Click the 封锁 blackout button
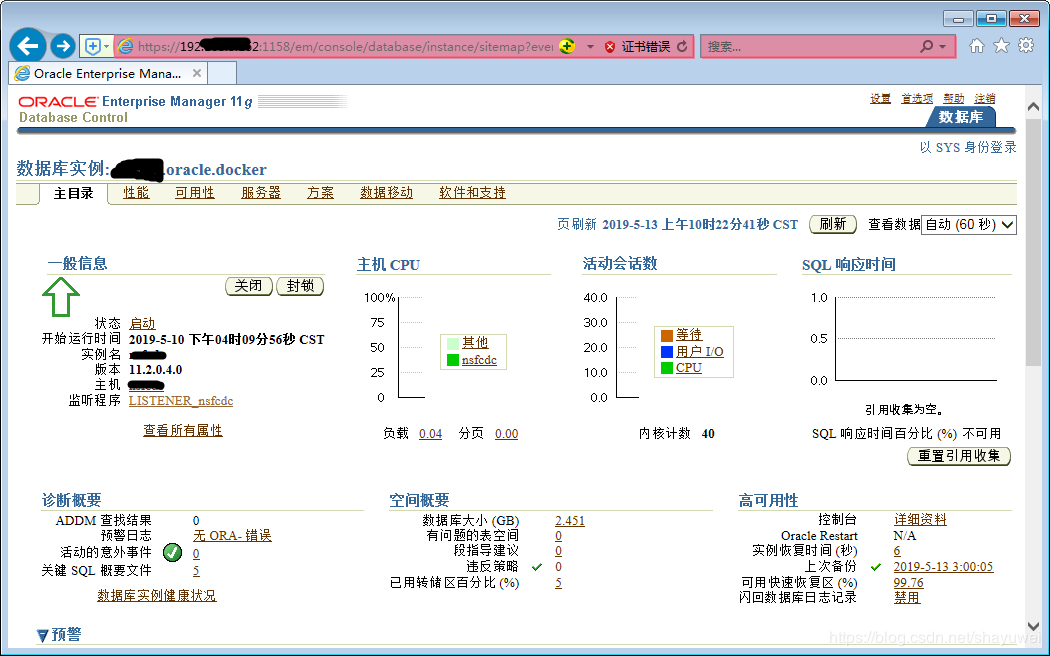Viewport: 1050px width, 656px height. click(x=300, y=286)
